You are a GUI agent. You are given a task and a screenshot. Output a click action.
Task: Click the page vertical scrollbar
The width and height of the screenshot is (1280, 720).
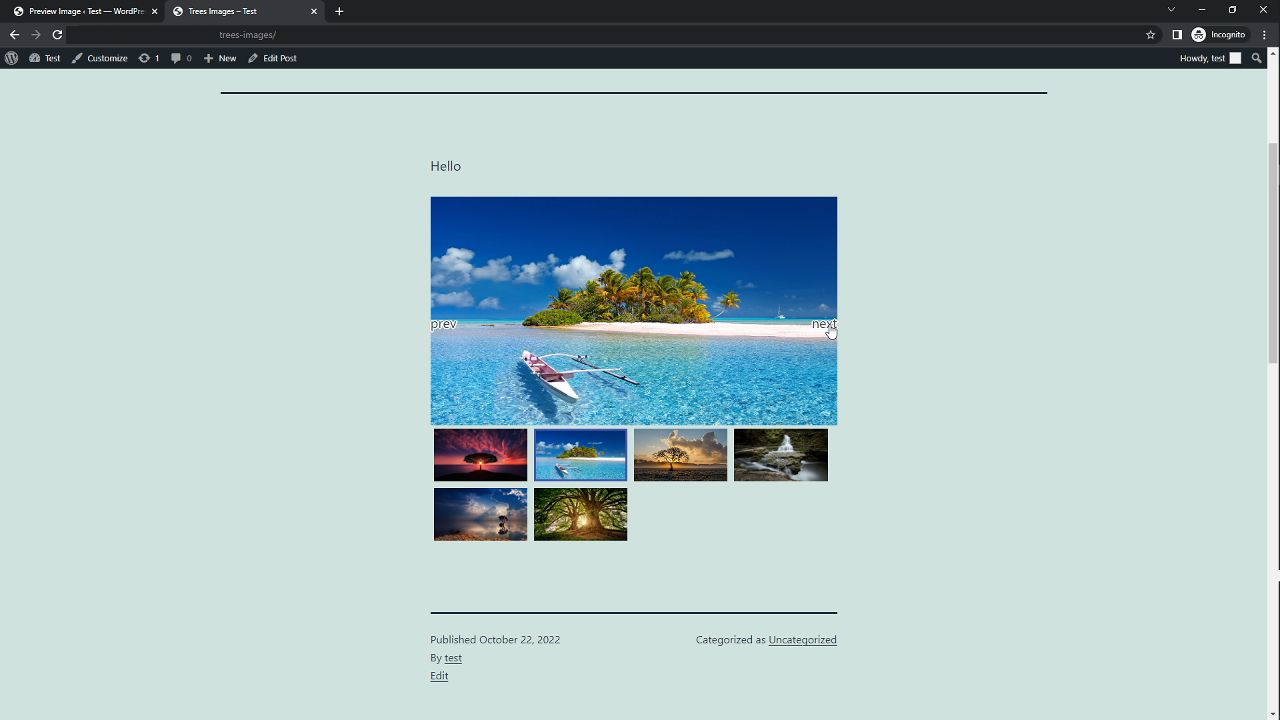tap(1273, 254)
